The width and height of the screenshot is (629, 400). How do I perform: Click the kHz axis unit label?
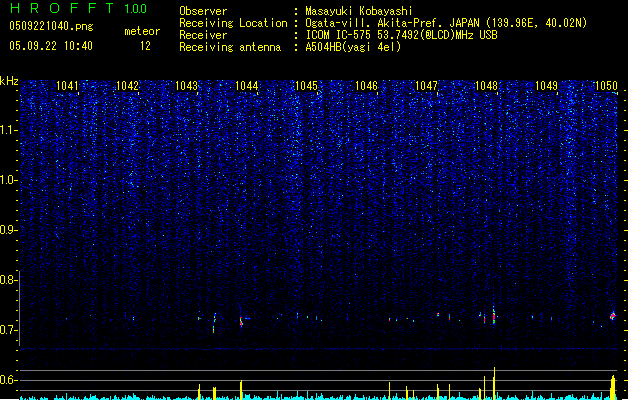9,81
